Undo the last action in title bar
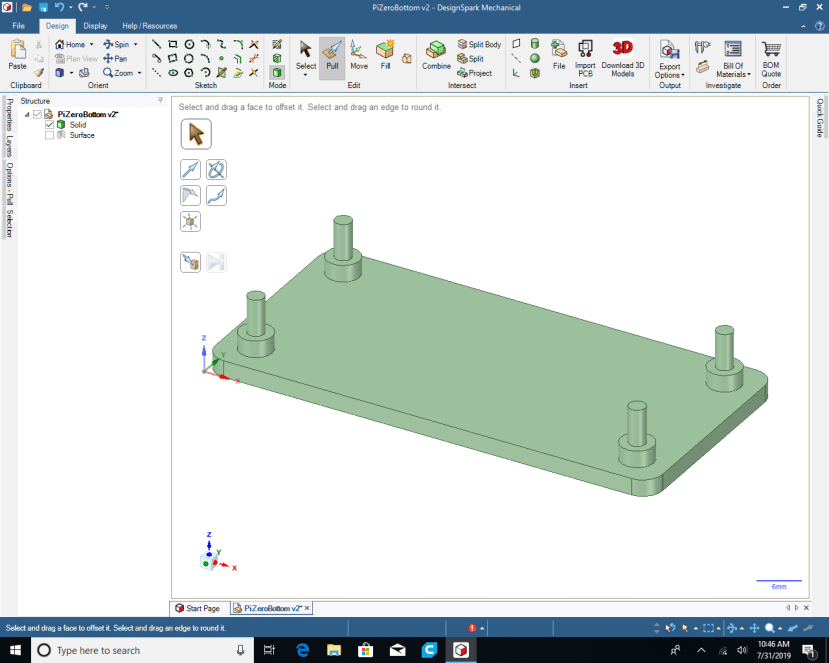 [59, 7]
